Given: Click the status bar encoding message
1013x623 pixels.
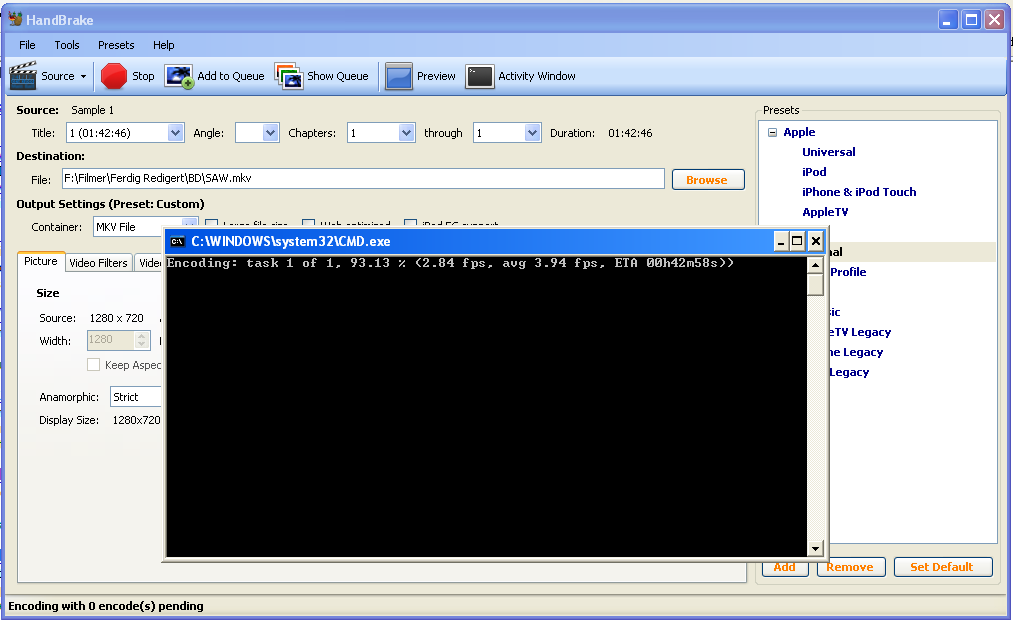Looking at the screenshot, I should click(106, 606).
